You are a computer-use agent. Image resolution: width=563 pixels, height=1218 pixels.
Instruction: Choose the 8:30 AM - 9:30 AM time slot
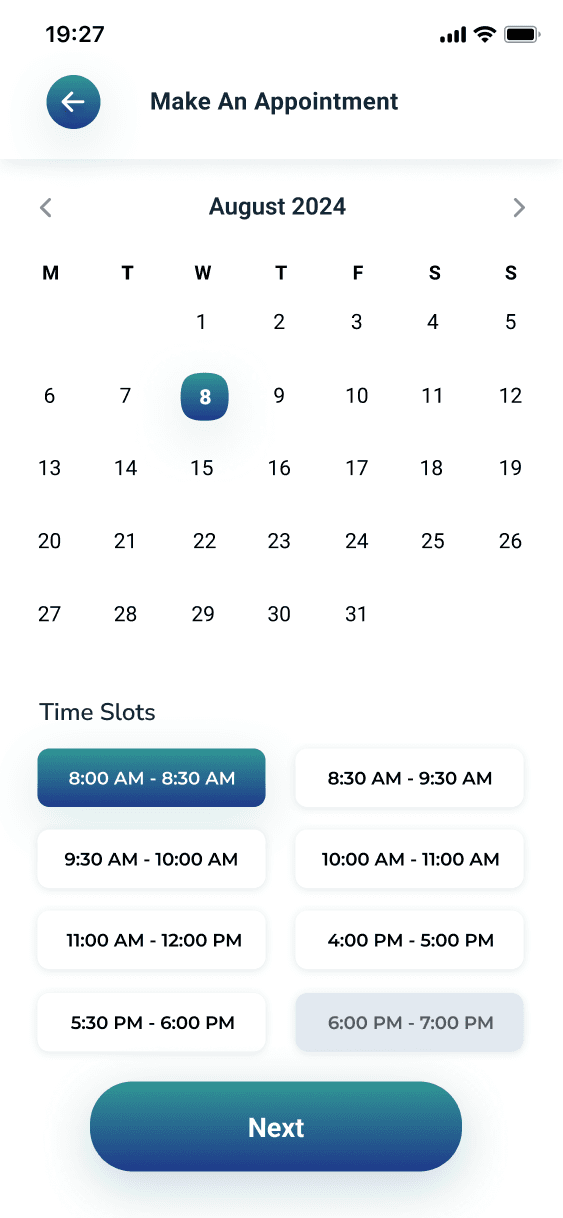point(410,778)
